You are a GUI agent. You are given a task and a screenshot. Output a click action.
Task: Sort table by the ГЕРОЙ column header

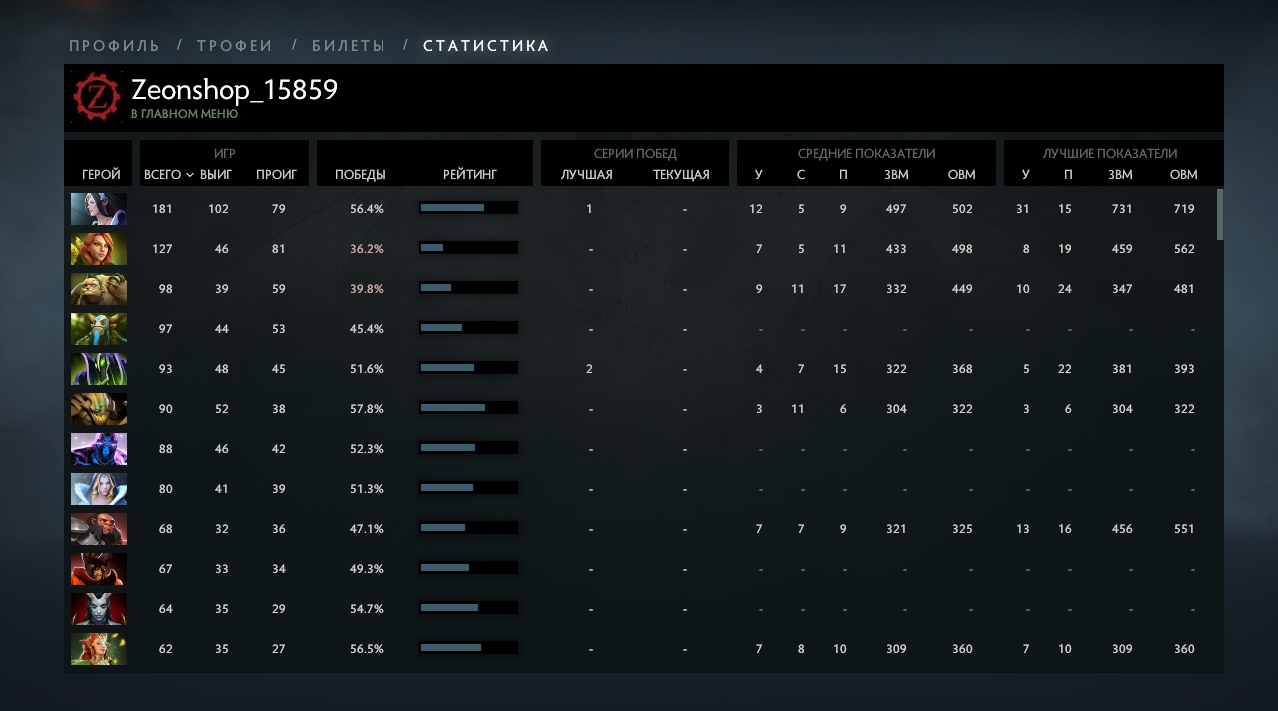[101, 175]
